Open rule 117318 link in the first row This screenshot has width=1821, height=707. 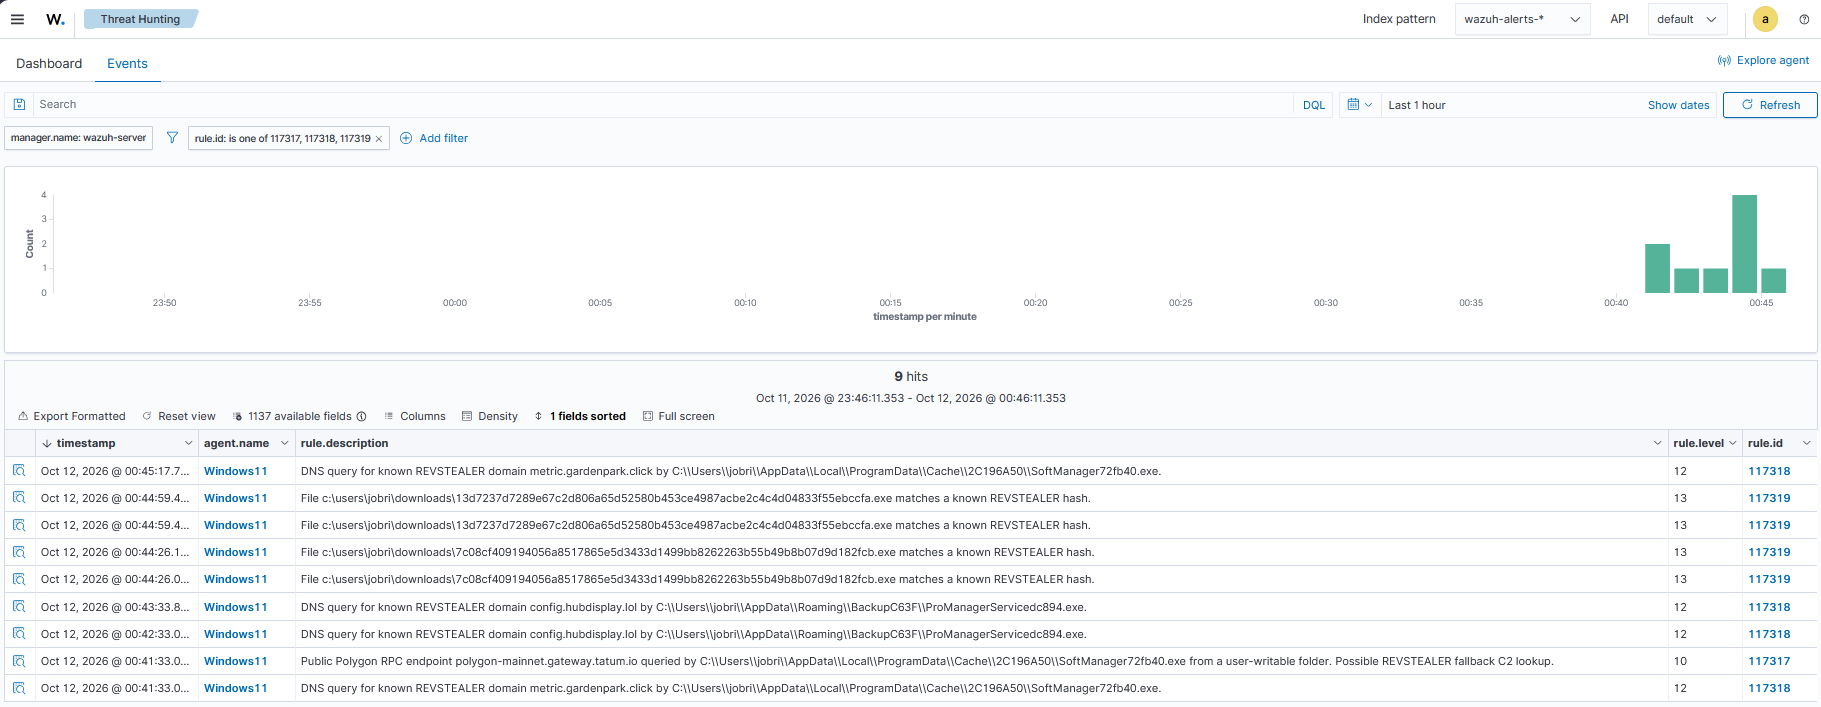coord(1769,471)
